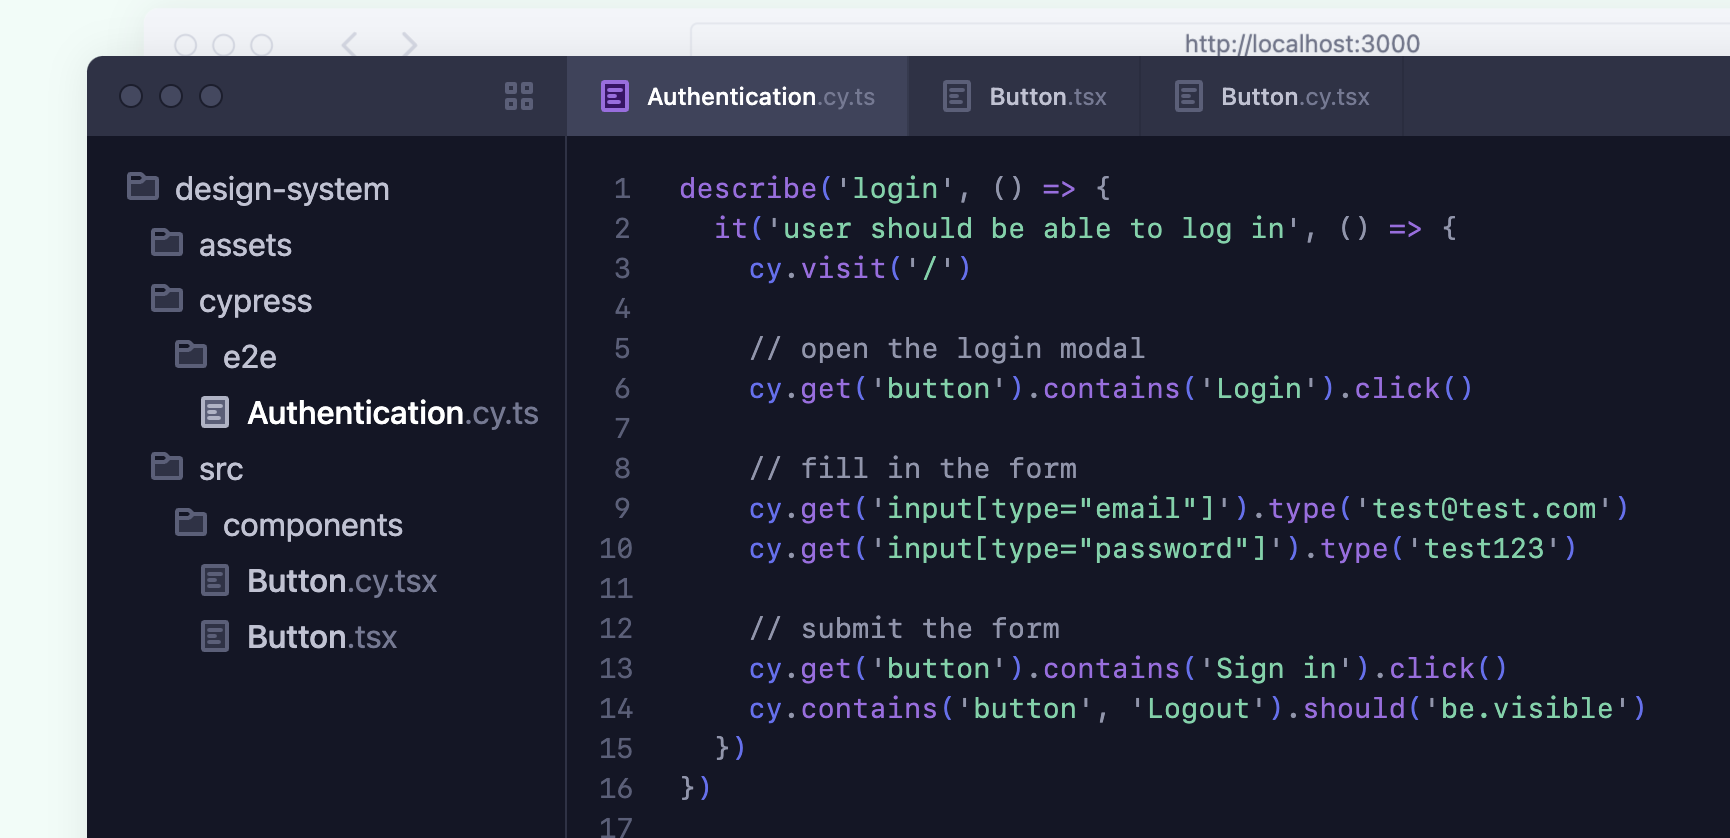Open Button.cy.tsx from the file tree

[x=341, y=581]
